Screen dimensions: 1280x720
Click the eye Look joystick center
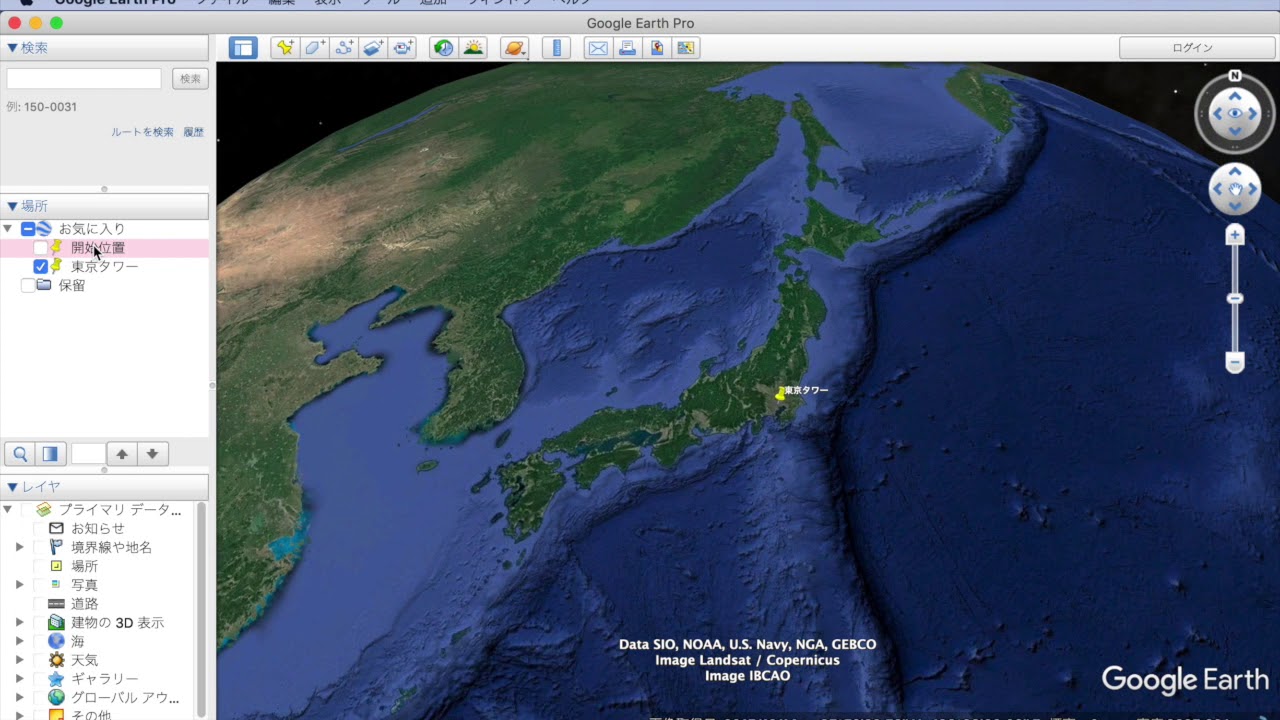point(1235,114)
